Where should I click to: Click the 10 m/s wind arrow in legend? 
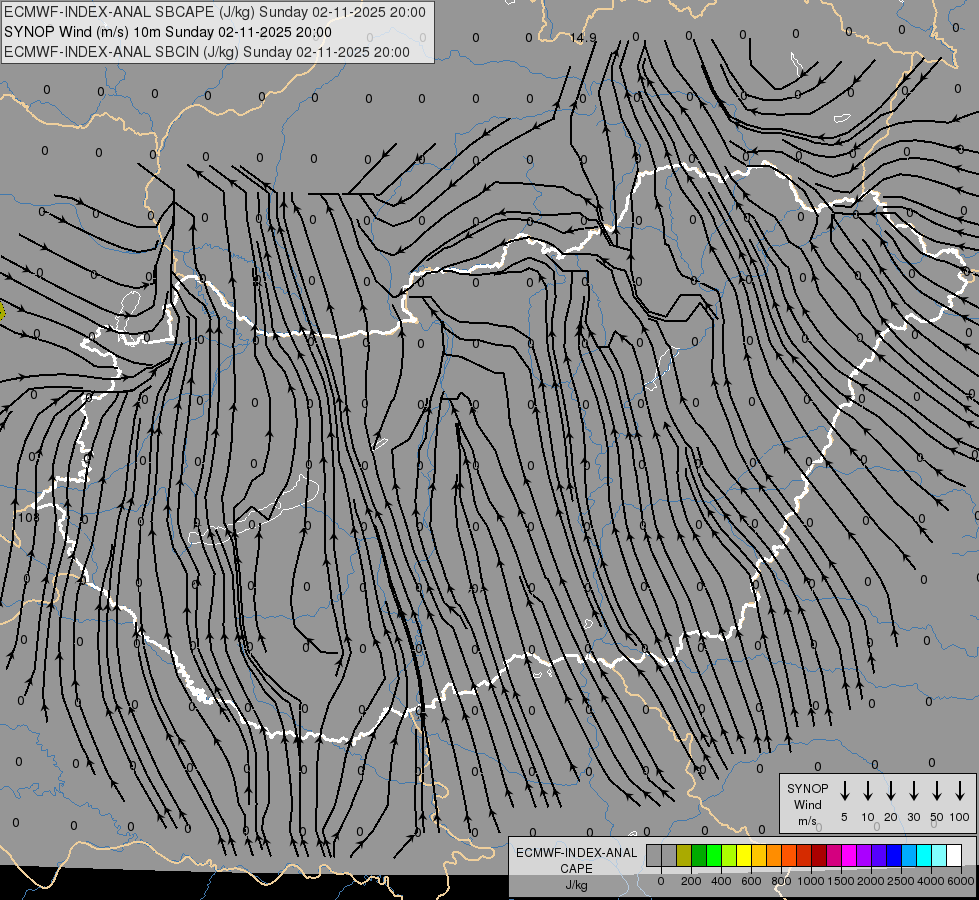point(868,791)
